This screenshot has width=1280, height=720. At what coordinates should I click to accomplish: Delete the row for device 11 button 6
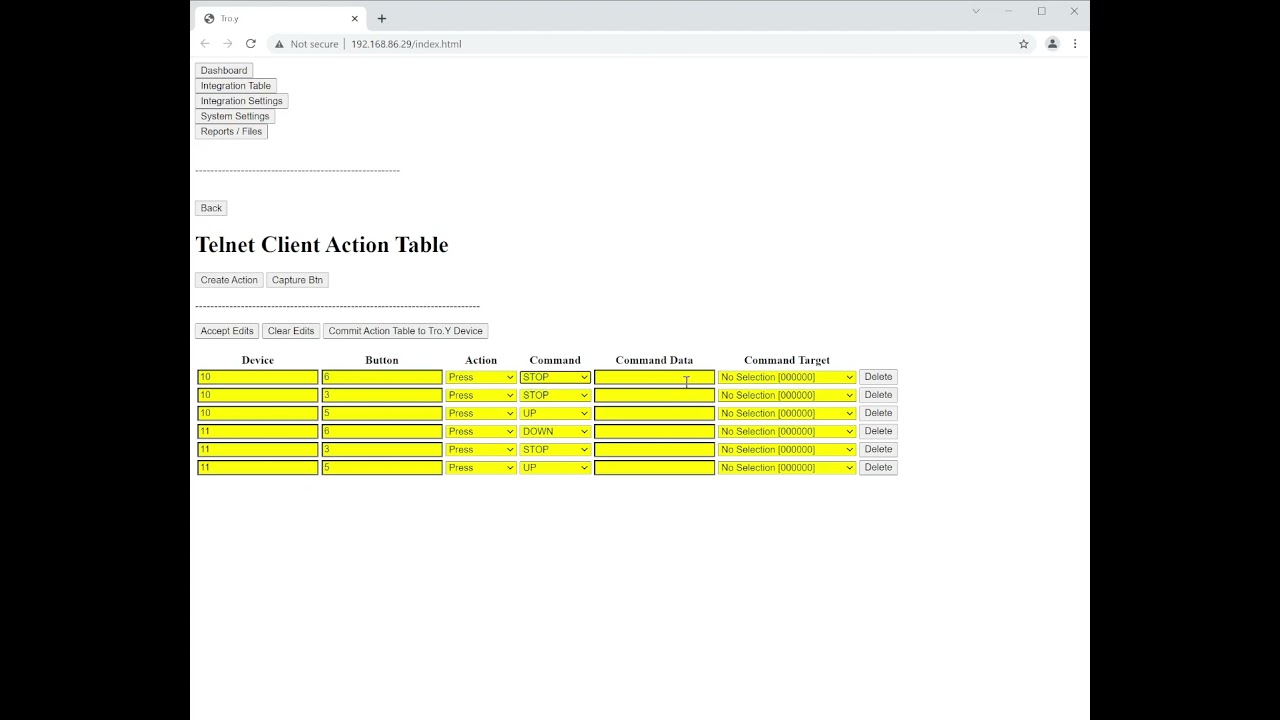pyautogui.click(x=878, y=431)
